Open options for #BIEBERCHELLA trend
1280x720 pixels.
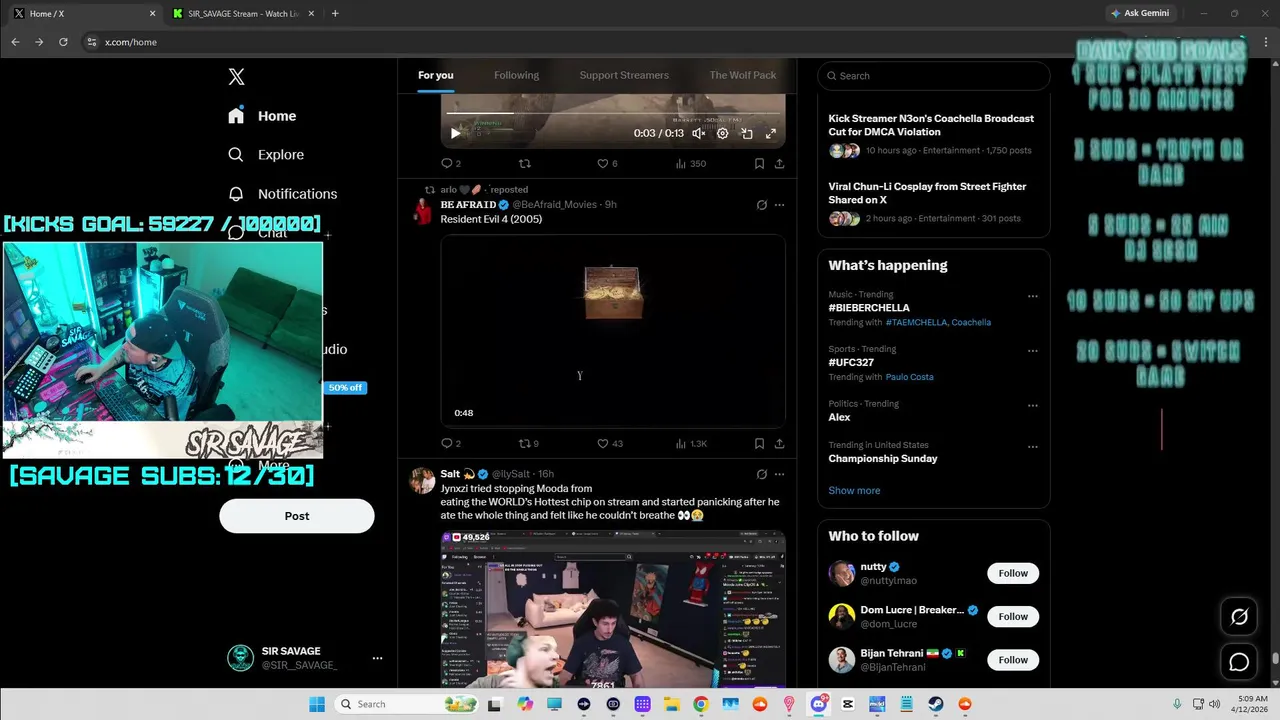[1033, 296]
